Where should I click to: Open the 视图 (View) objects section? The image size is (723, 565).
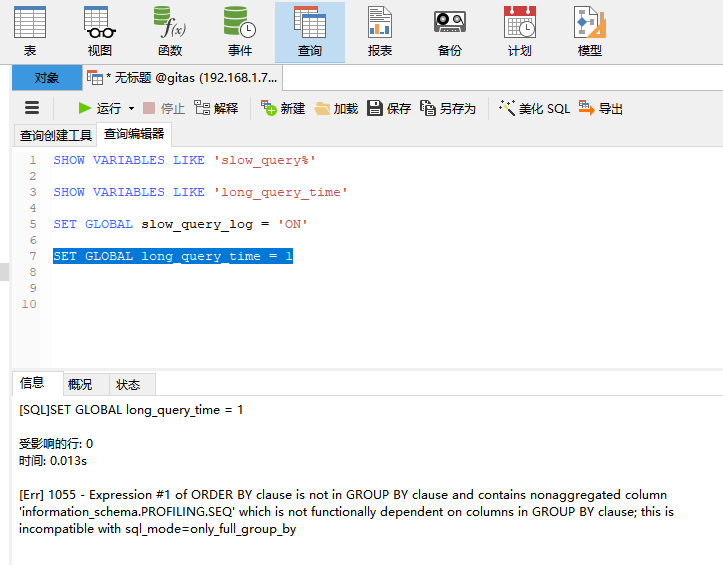[x=100, y=32]
